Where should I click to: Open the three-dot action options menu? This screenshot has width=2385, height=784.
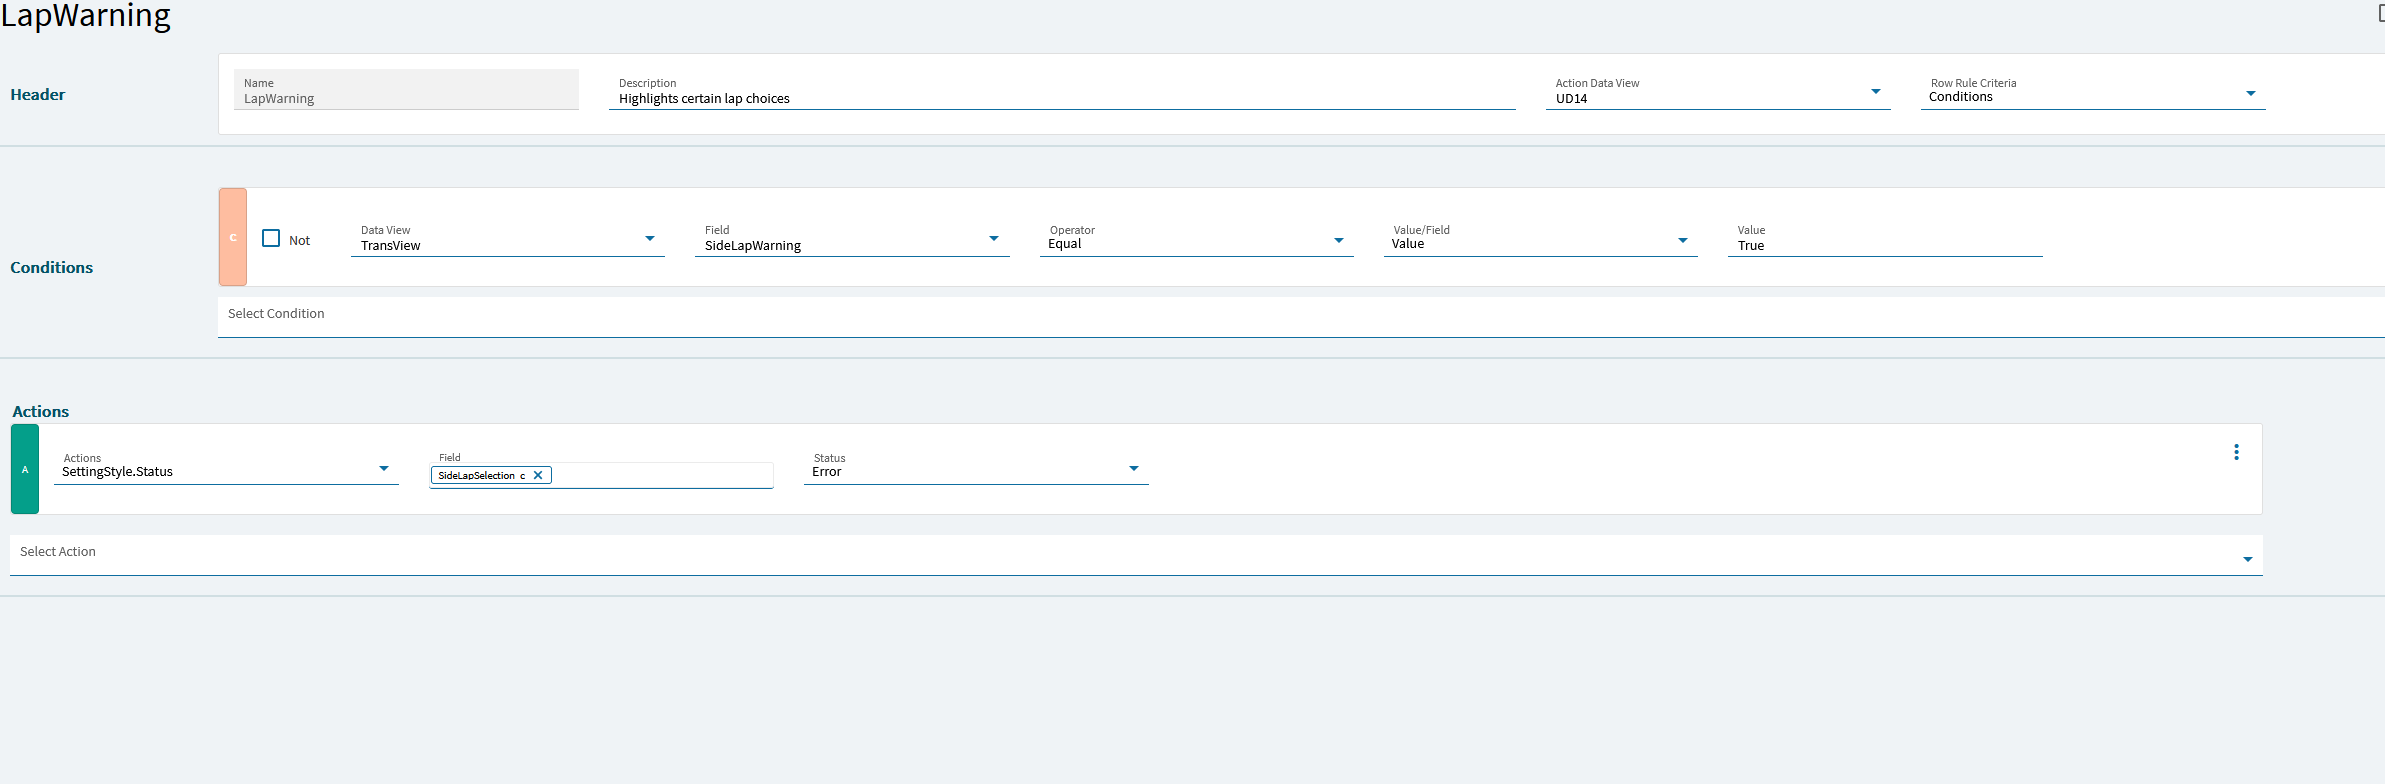2236,452
